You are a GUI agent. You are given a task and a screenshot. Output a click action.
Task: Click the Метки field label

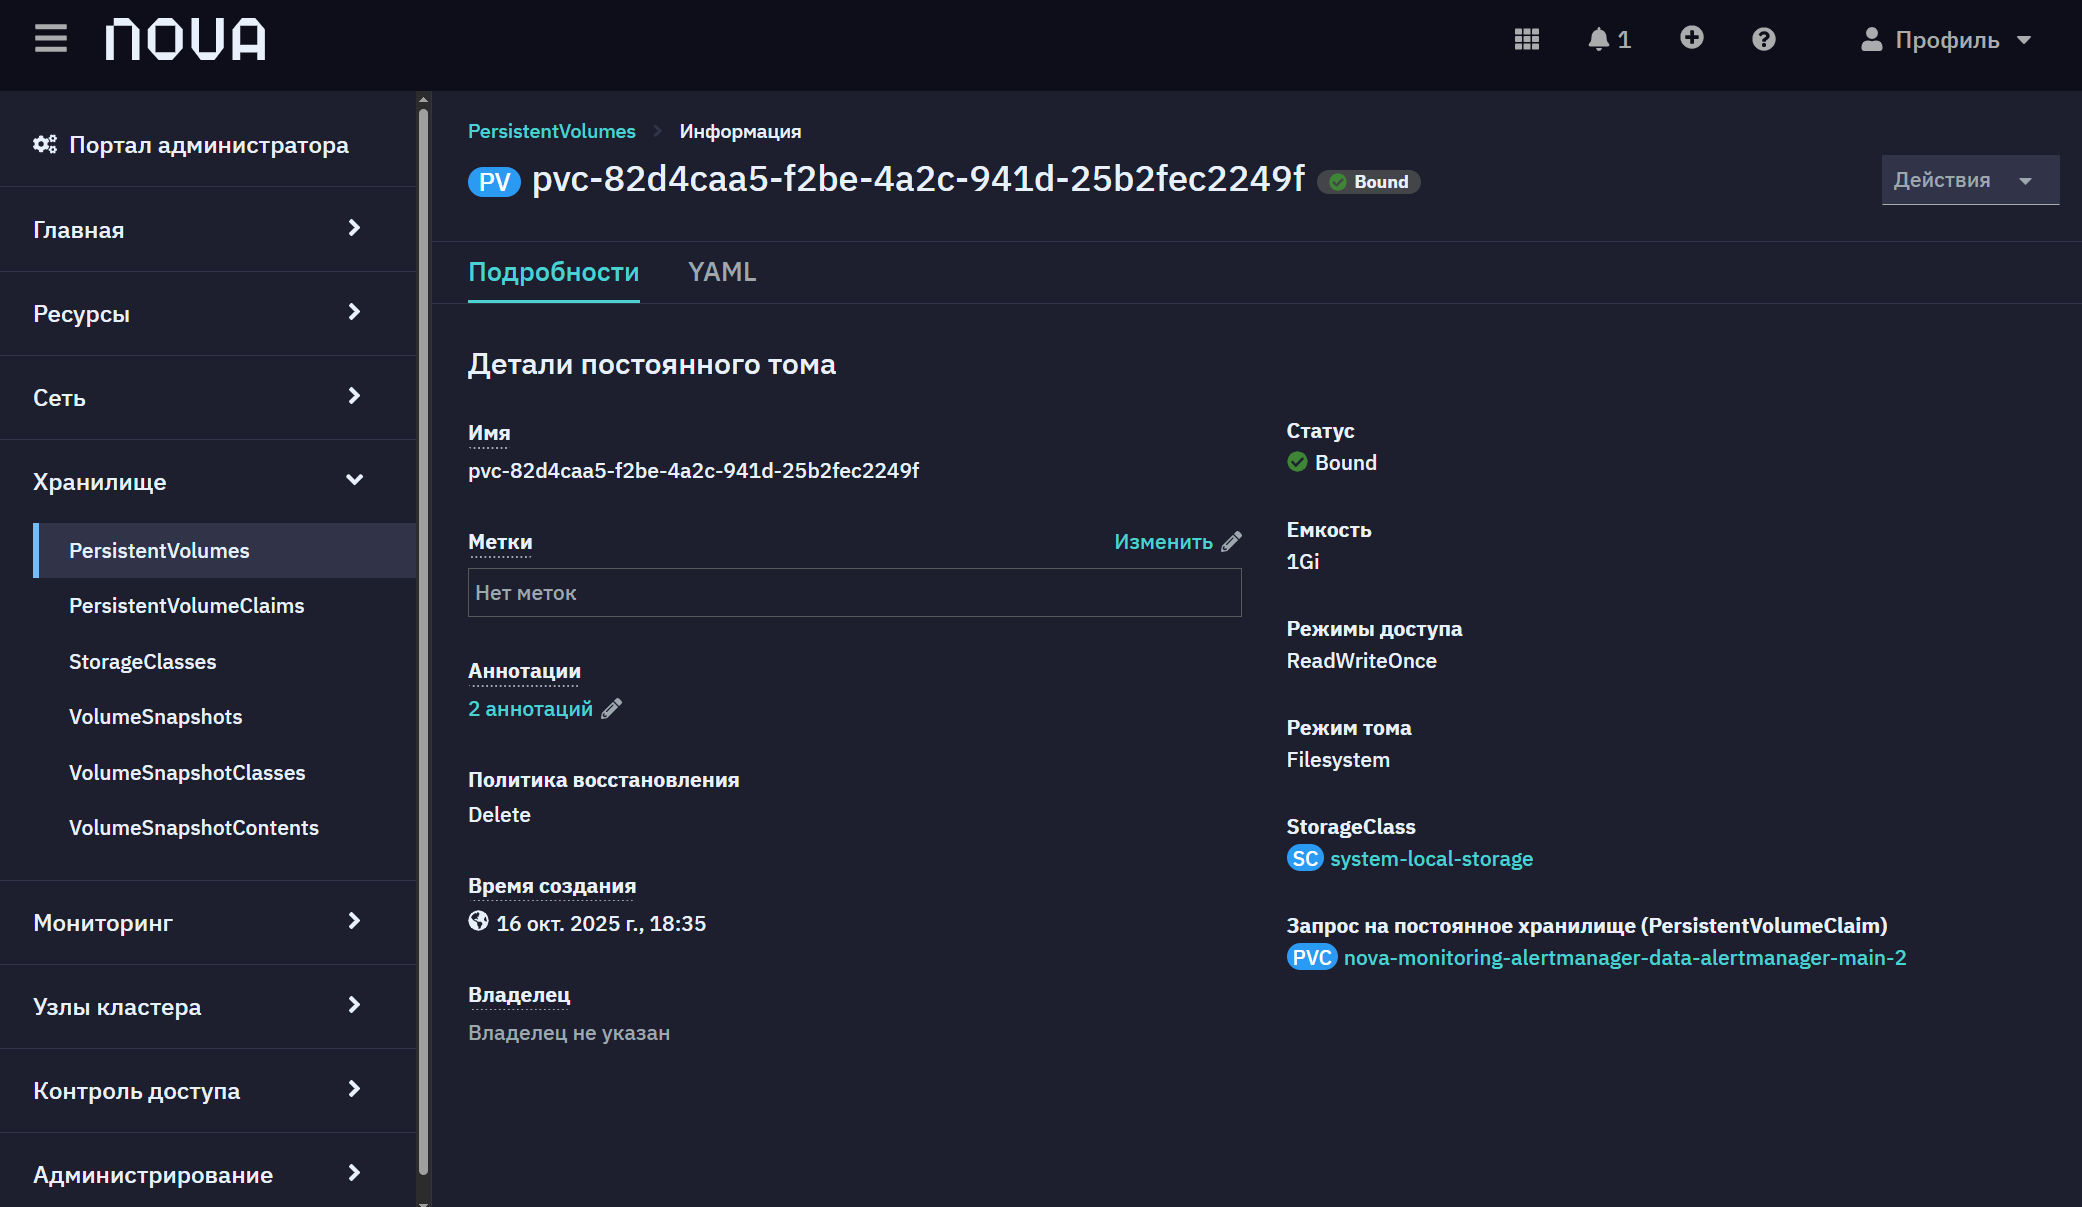[x=500, y=541]
